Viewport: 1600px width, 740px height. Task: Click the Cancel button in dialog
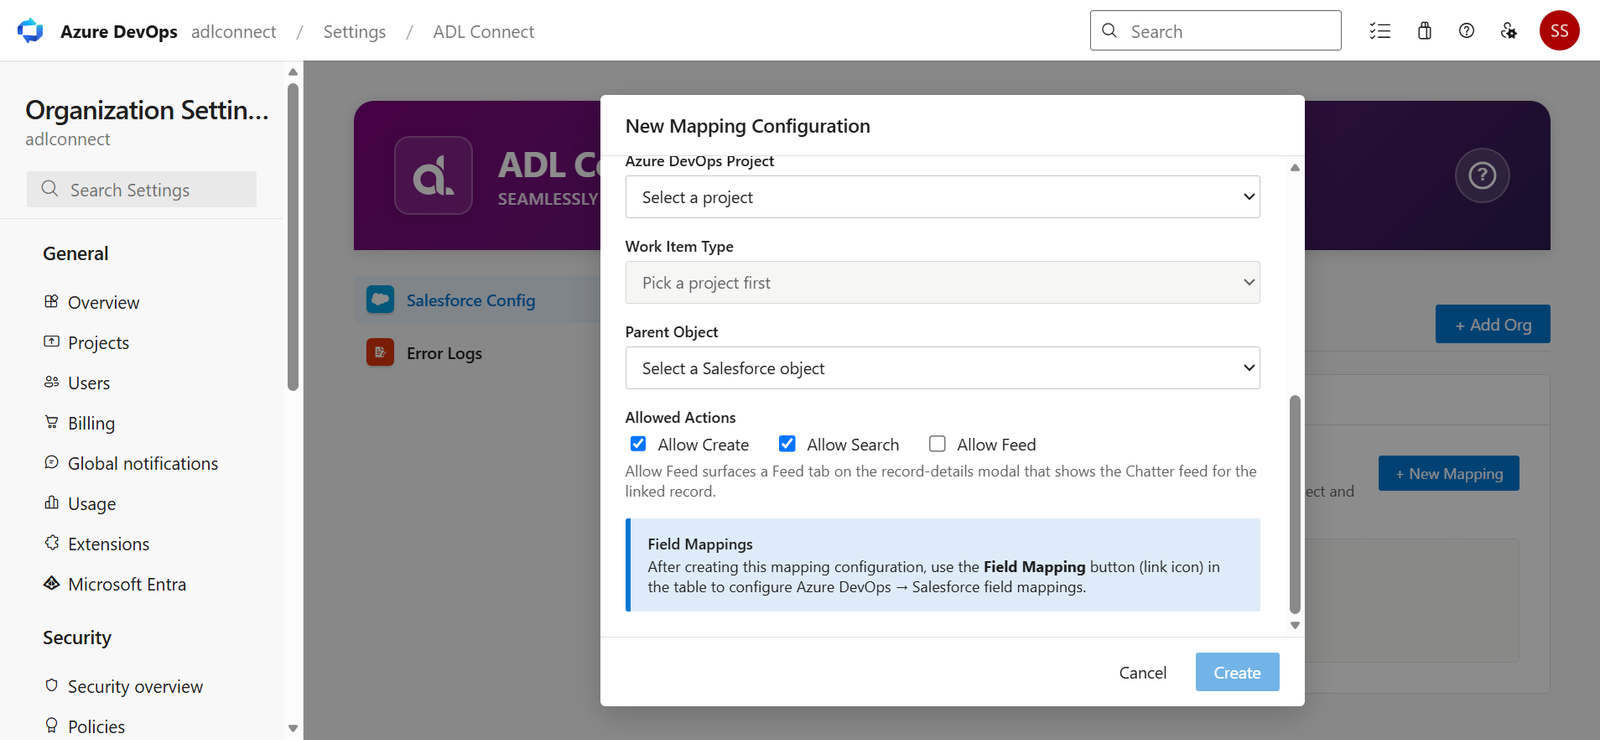point(1142,672)
